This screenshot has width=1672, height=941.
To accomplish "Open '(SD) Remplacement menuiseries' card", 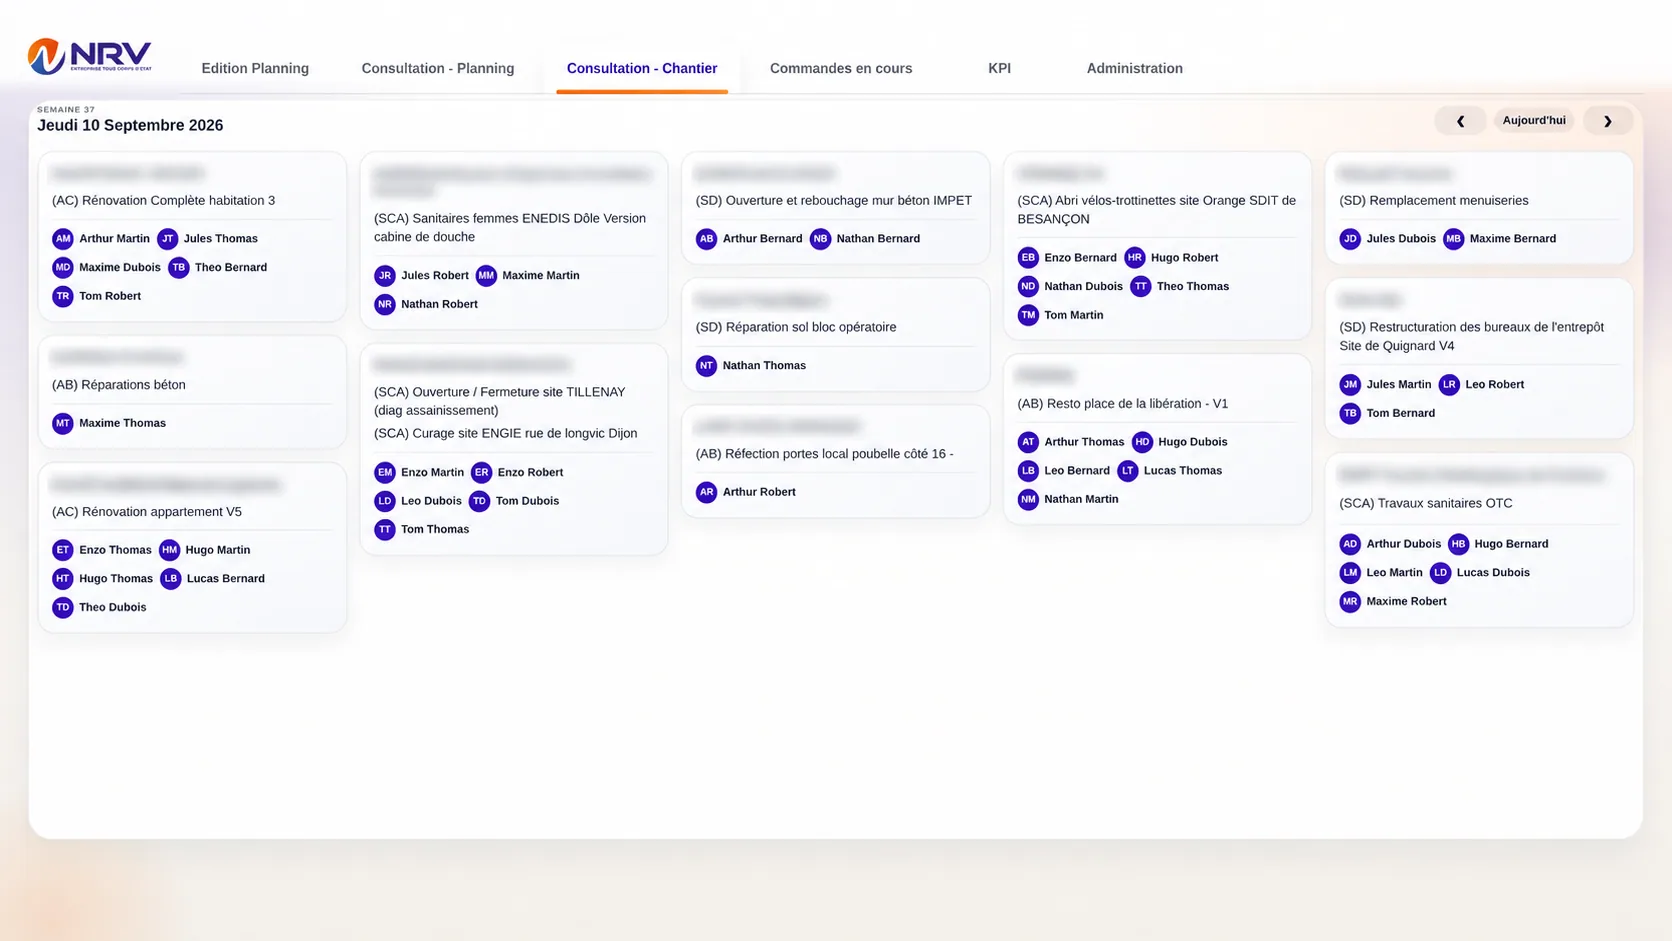I will tap(1479, 208).
